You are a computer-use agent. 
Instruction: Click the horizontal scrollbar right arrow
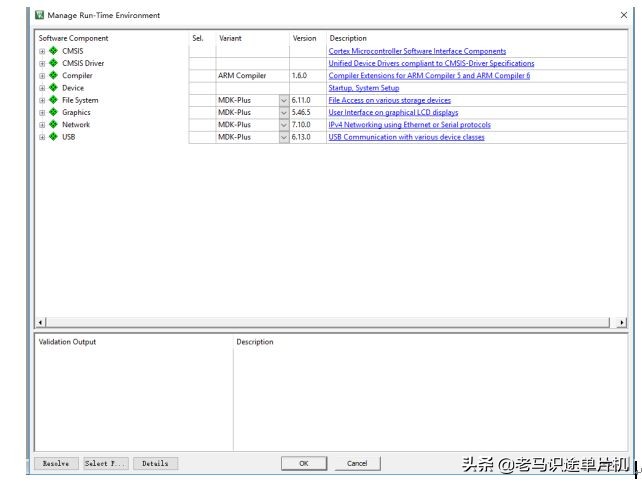[x=622, y=323]
